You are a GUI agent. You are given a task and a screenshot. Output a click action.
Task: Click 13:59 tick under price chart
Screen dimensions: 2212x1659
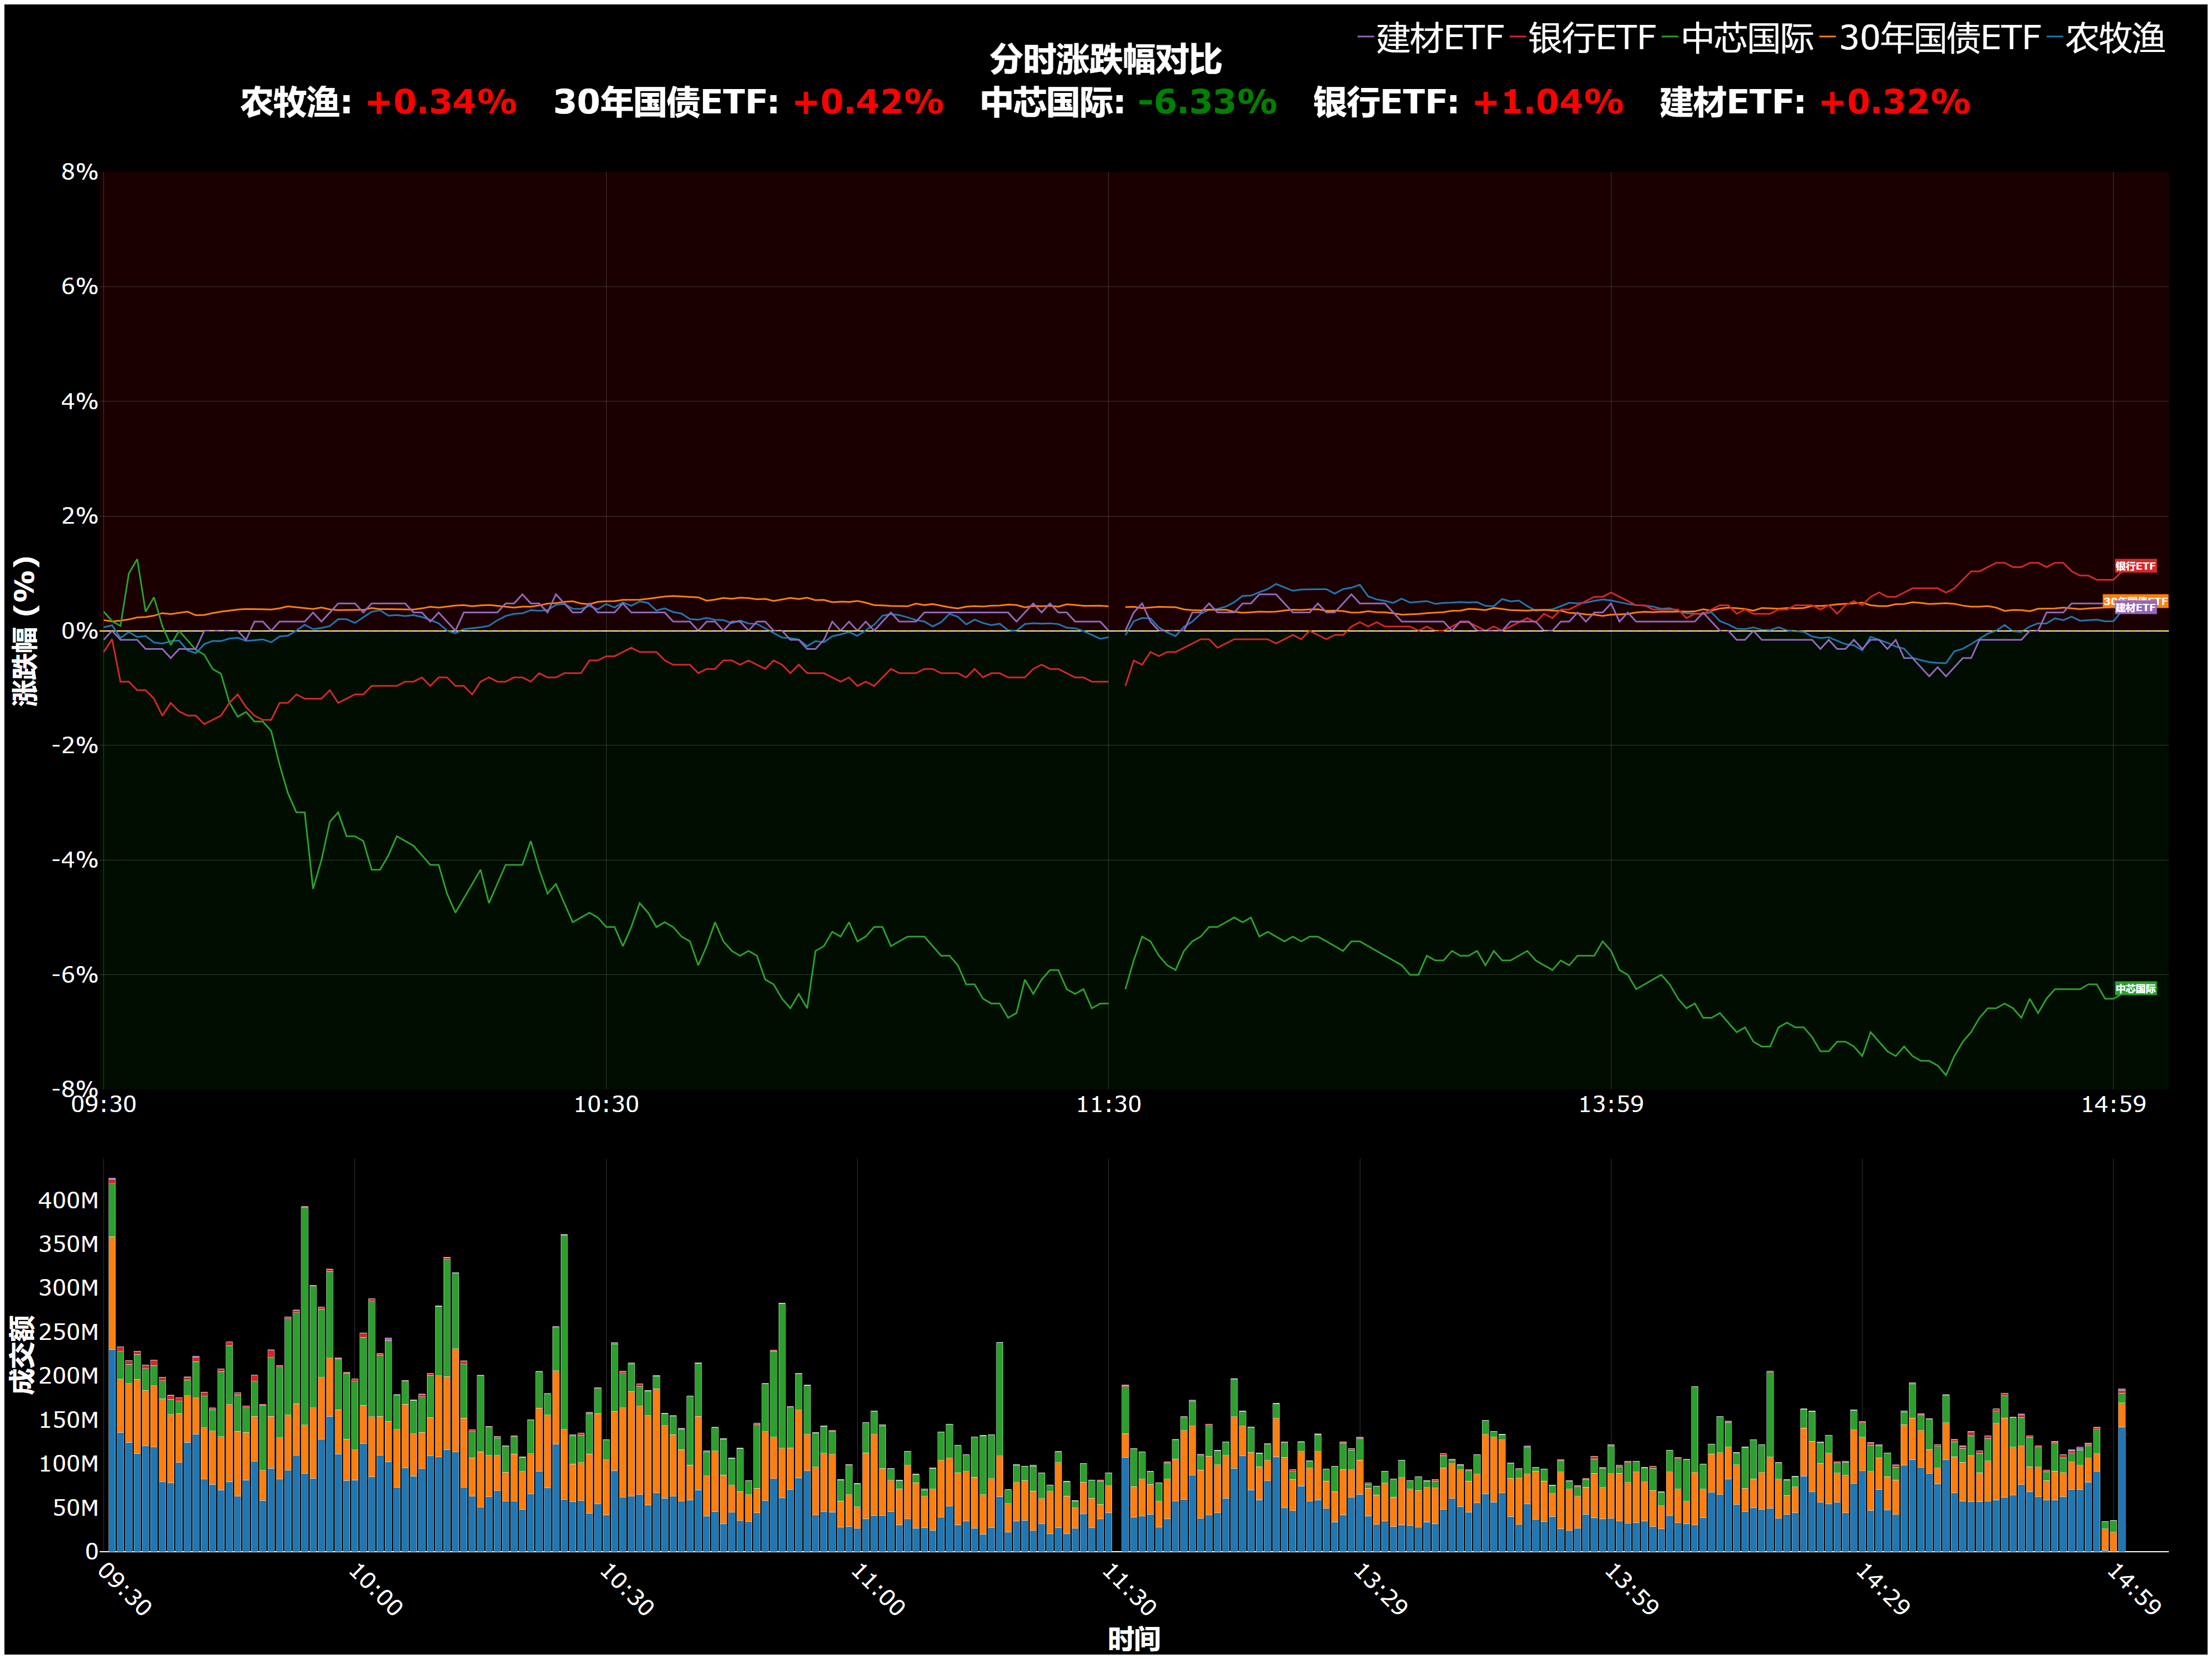click(1610, 1104)
